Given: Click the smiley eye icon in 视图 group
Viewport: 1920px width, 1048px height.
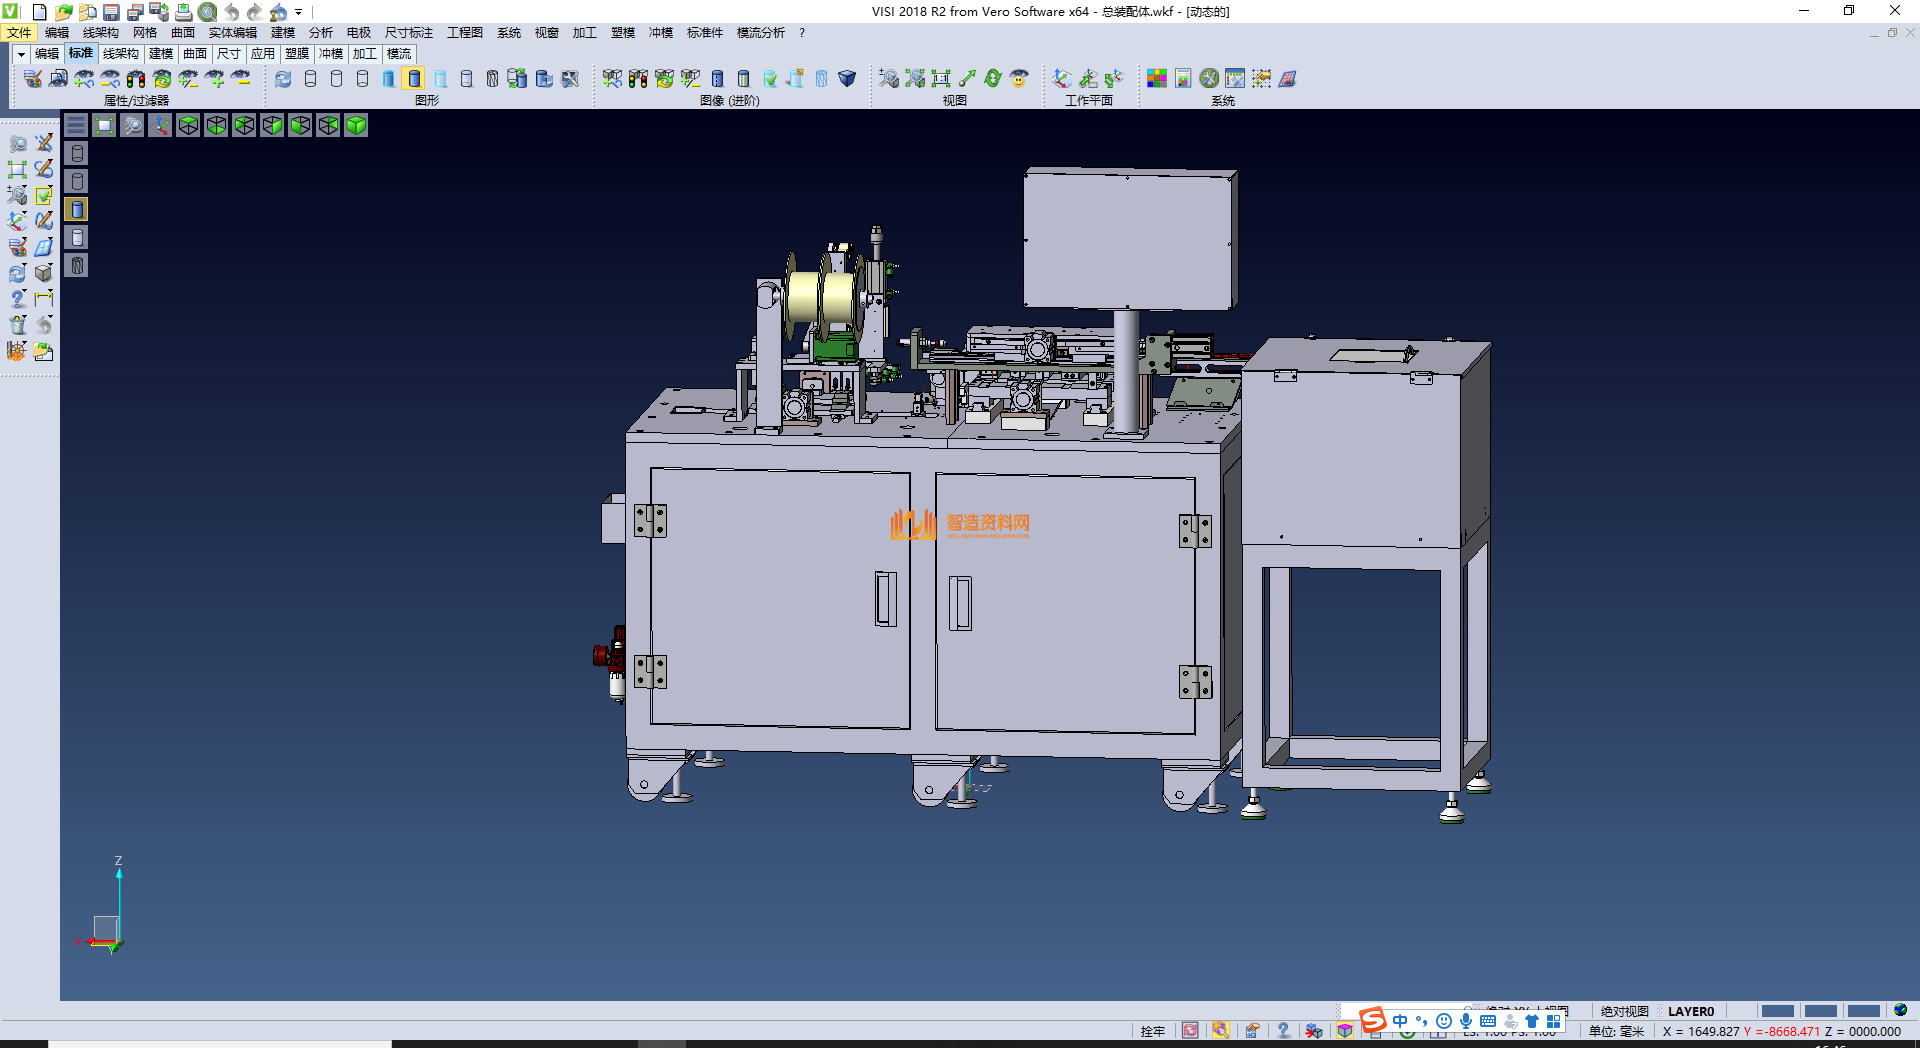Looking at the screenshot, I should [x=1019, y=79].
